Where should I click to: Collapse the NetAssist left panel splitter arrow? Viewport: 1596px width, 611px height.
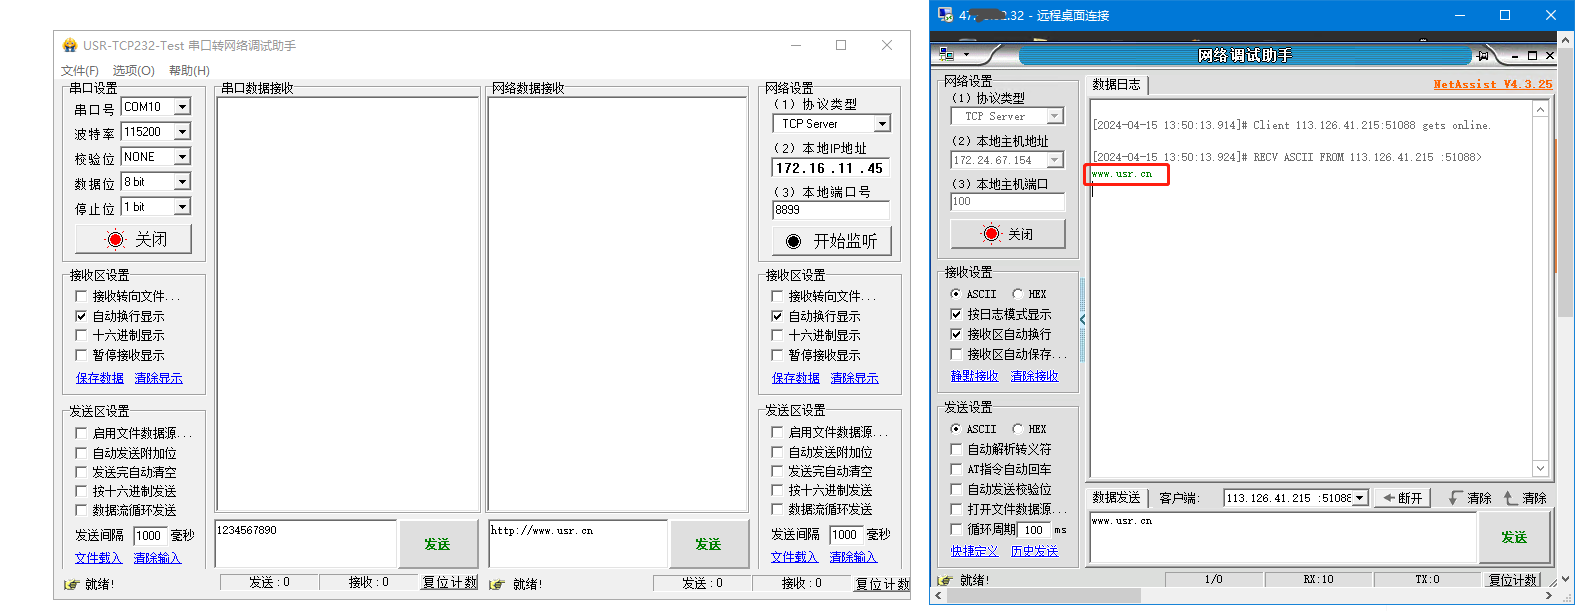pyautogui.click(x=1082, y=320)
